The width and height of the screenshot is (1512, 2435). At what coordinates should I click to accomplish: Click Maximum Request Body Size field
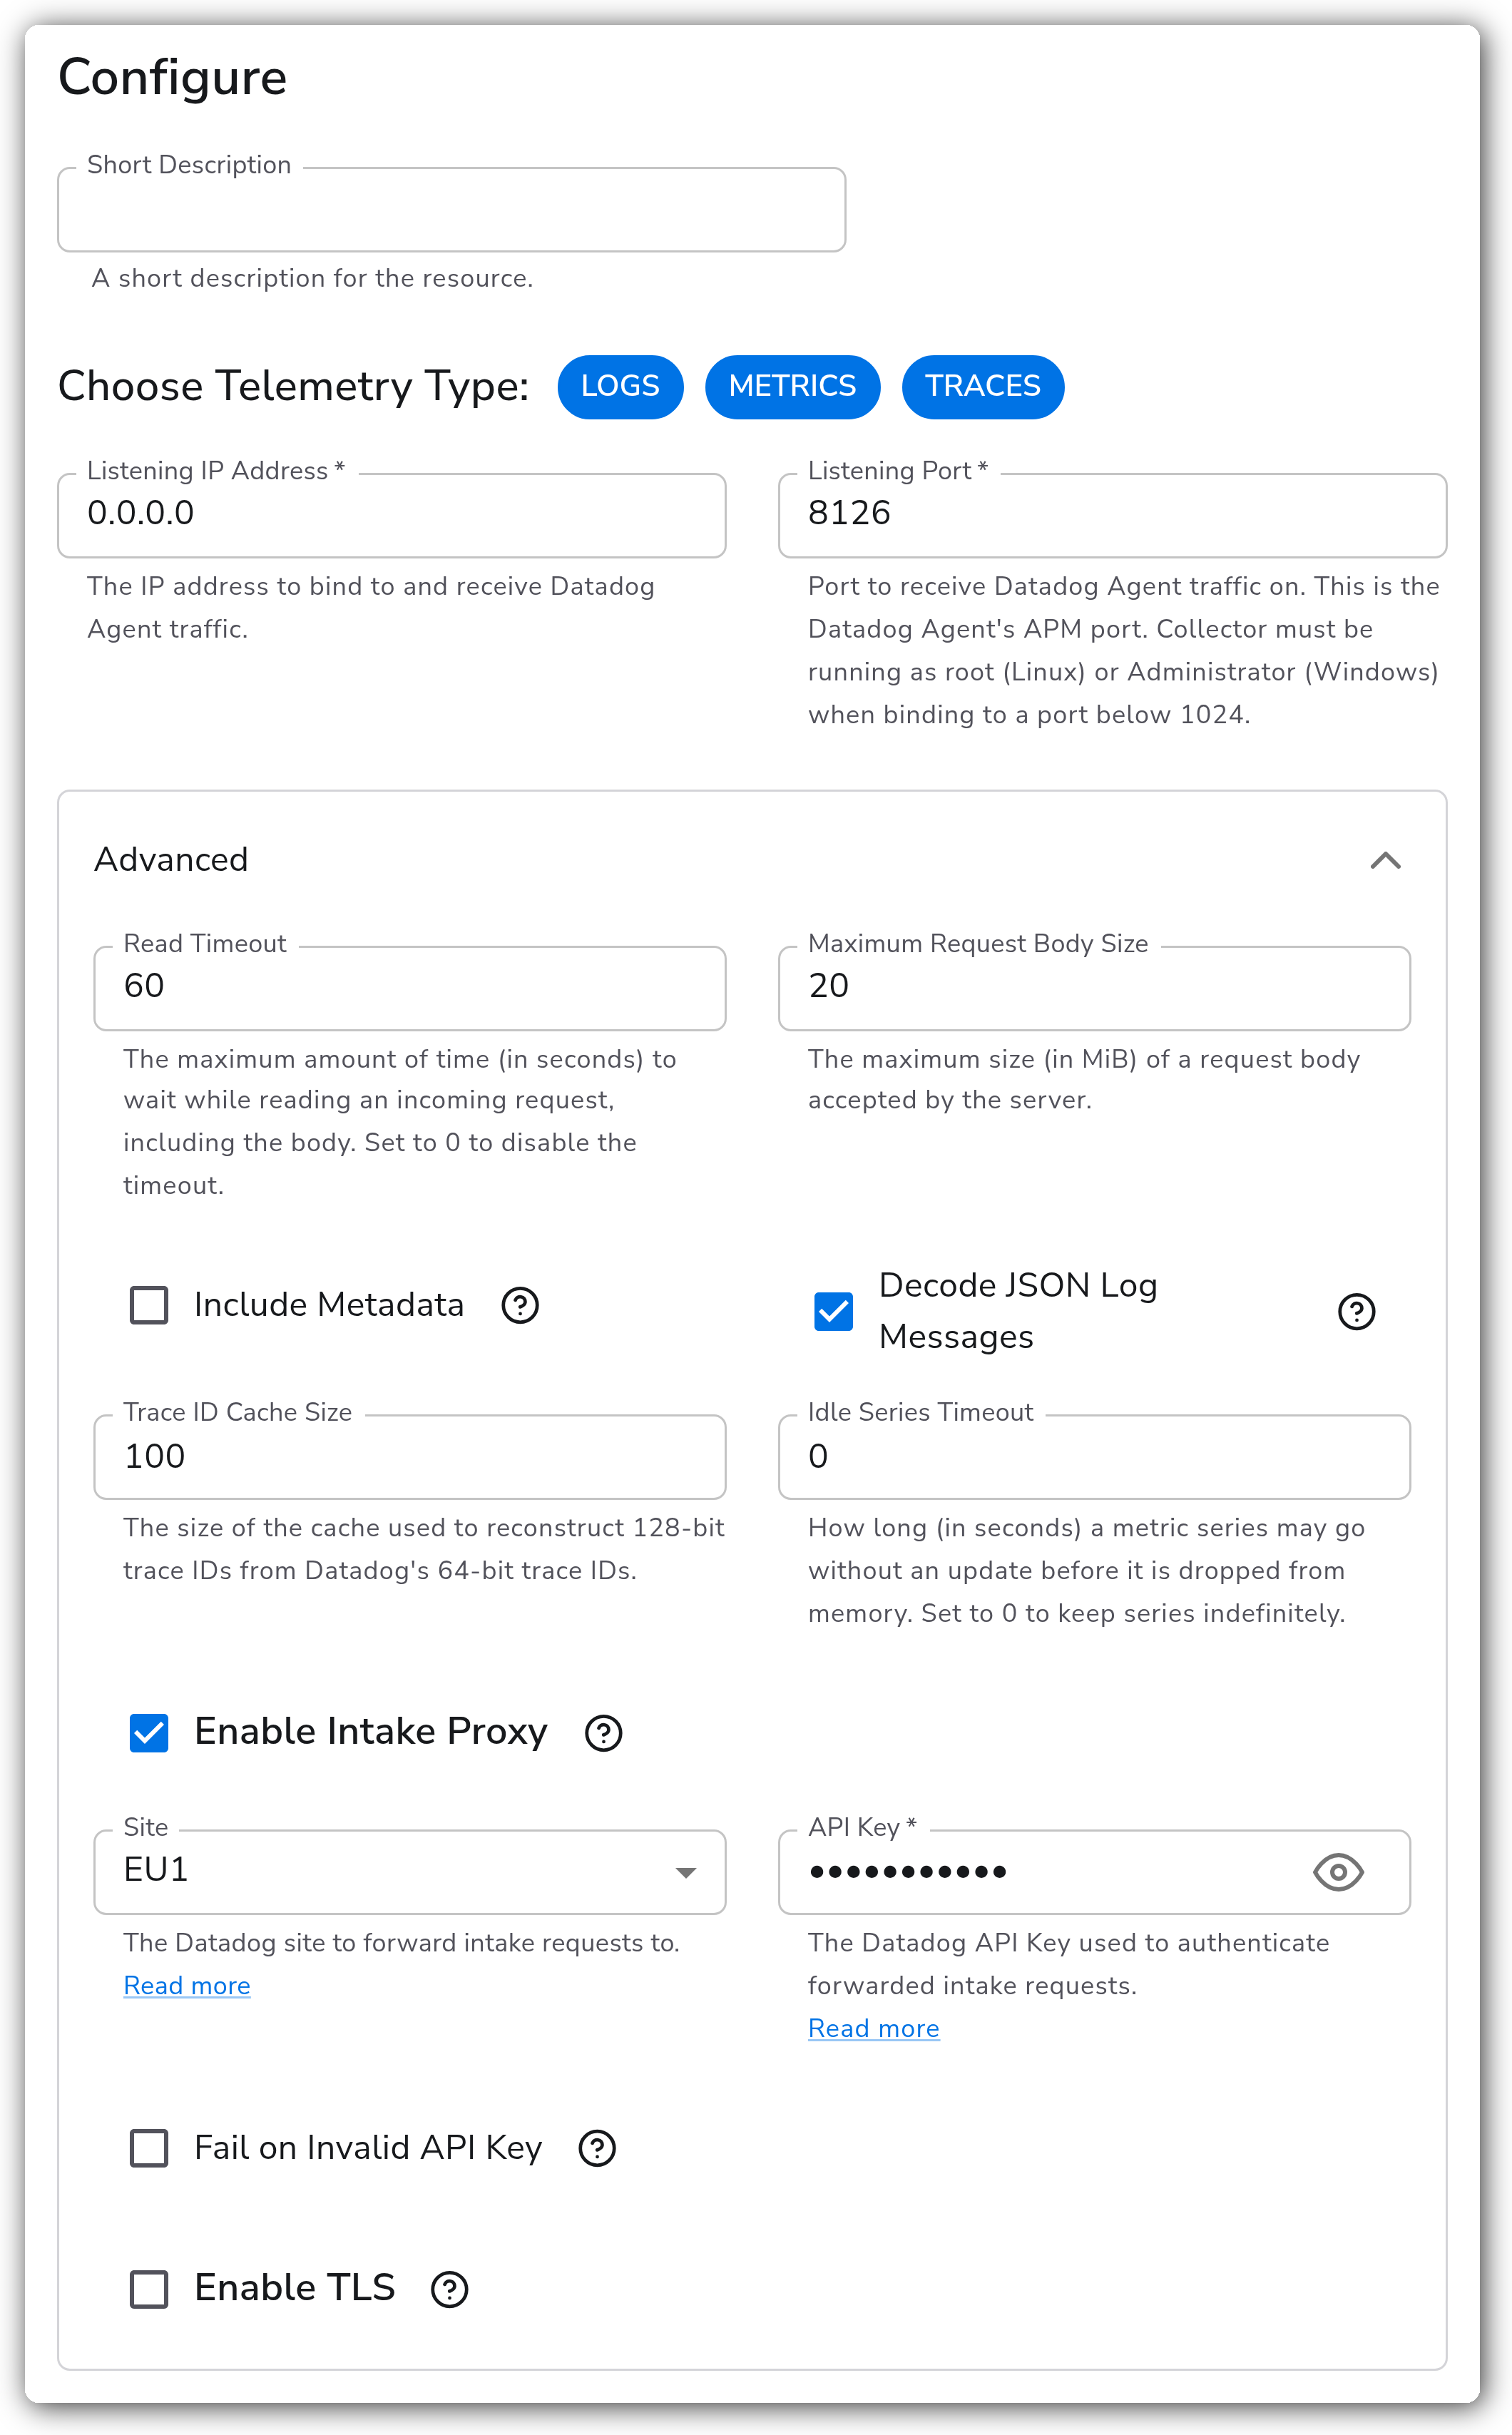(x=1094, y=988)
